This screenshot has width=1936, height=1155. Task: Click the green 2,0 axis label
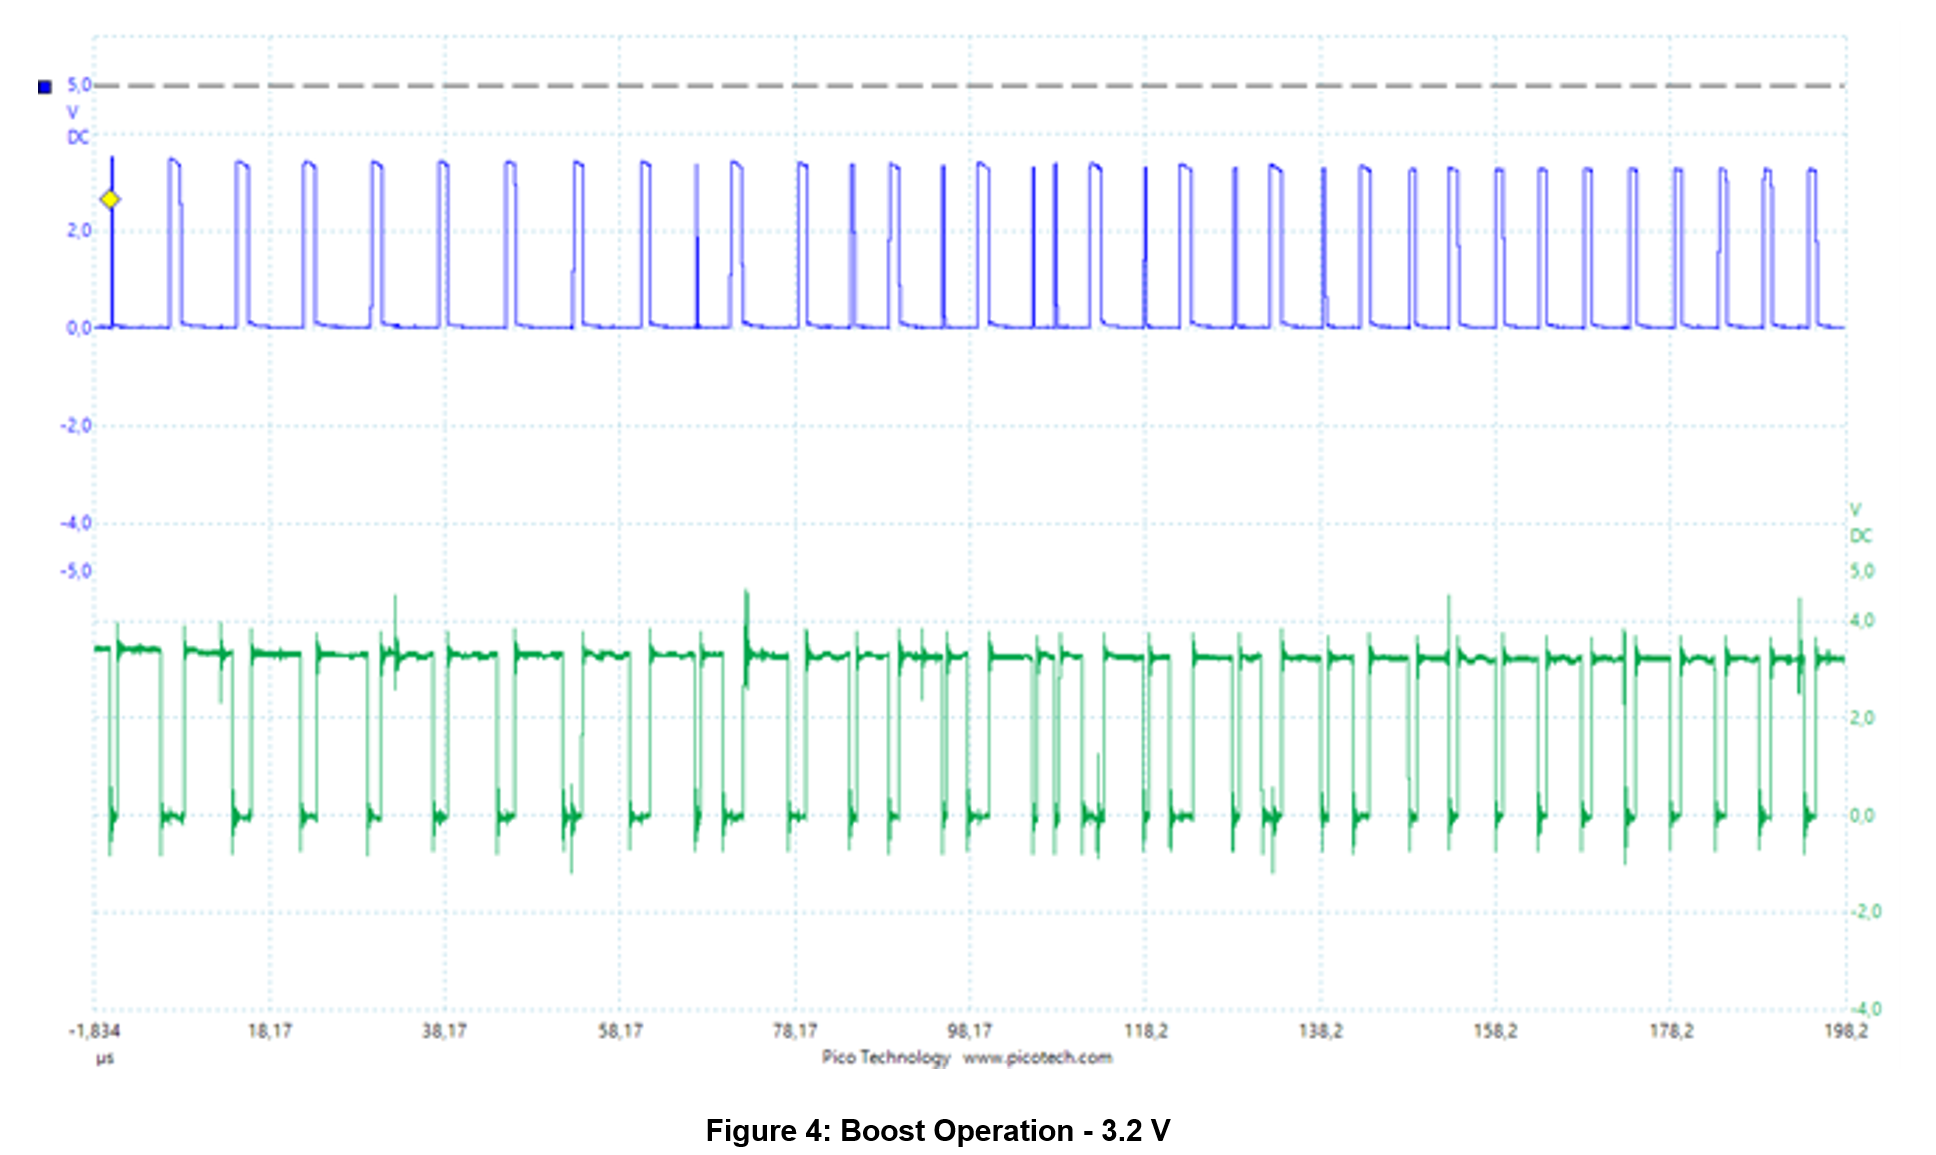tap(1861, 718)
